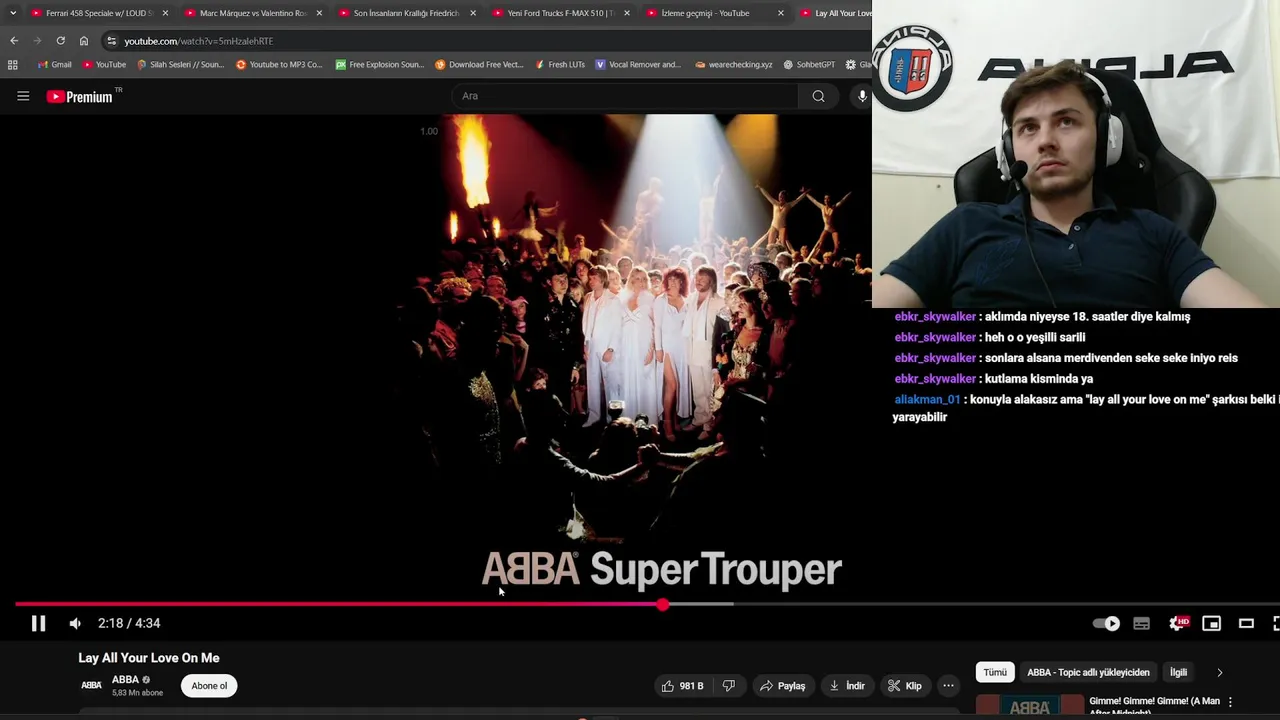Dislike the video with the thumbs-down button
Viewport: 1280px width, 720px height.
729,686
